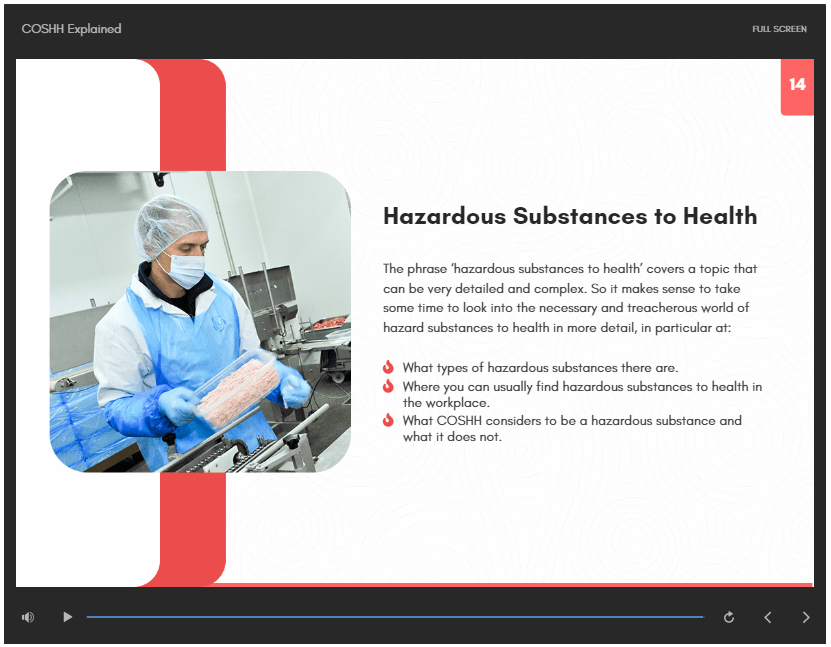The image size is (831, 647).
Task: Click midway along the playback progress bar
Action: pyautogui.click(x=395, y=617)
